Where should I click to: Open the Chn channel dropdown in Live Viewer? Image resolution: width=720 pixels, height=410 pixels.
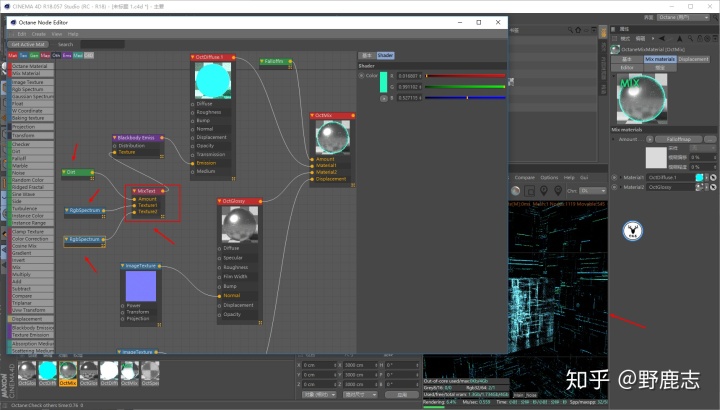pyautogui.click(x=593, y=191)
